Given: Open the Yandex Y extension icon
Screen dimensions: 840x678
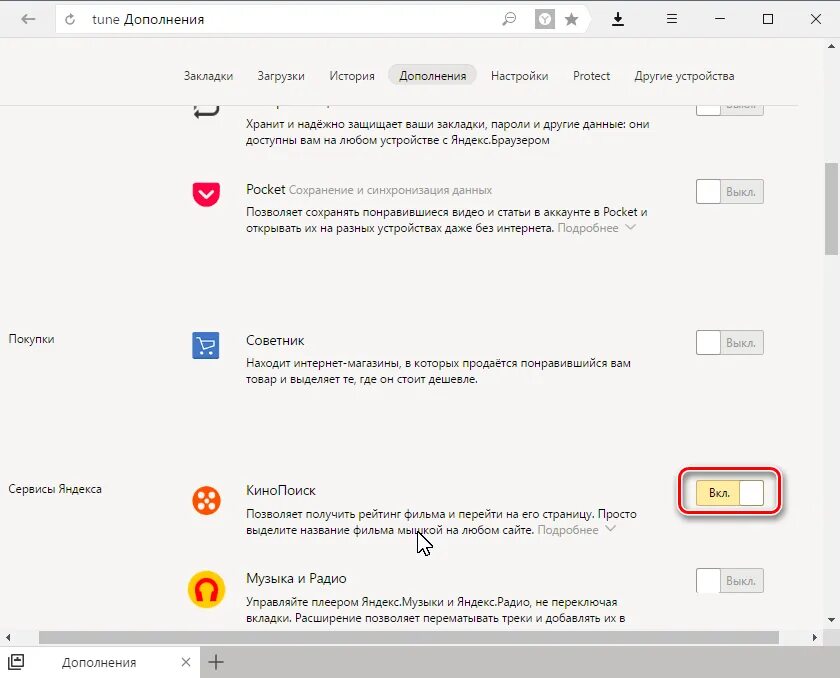Looking at the screenshot, I should click(x=545, y=20).
